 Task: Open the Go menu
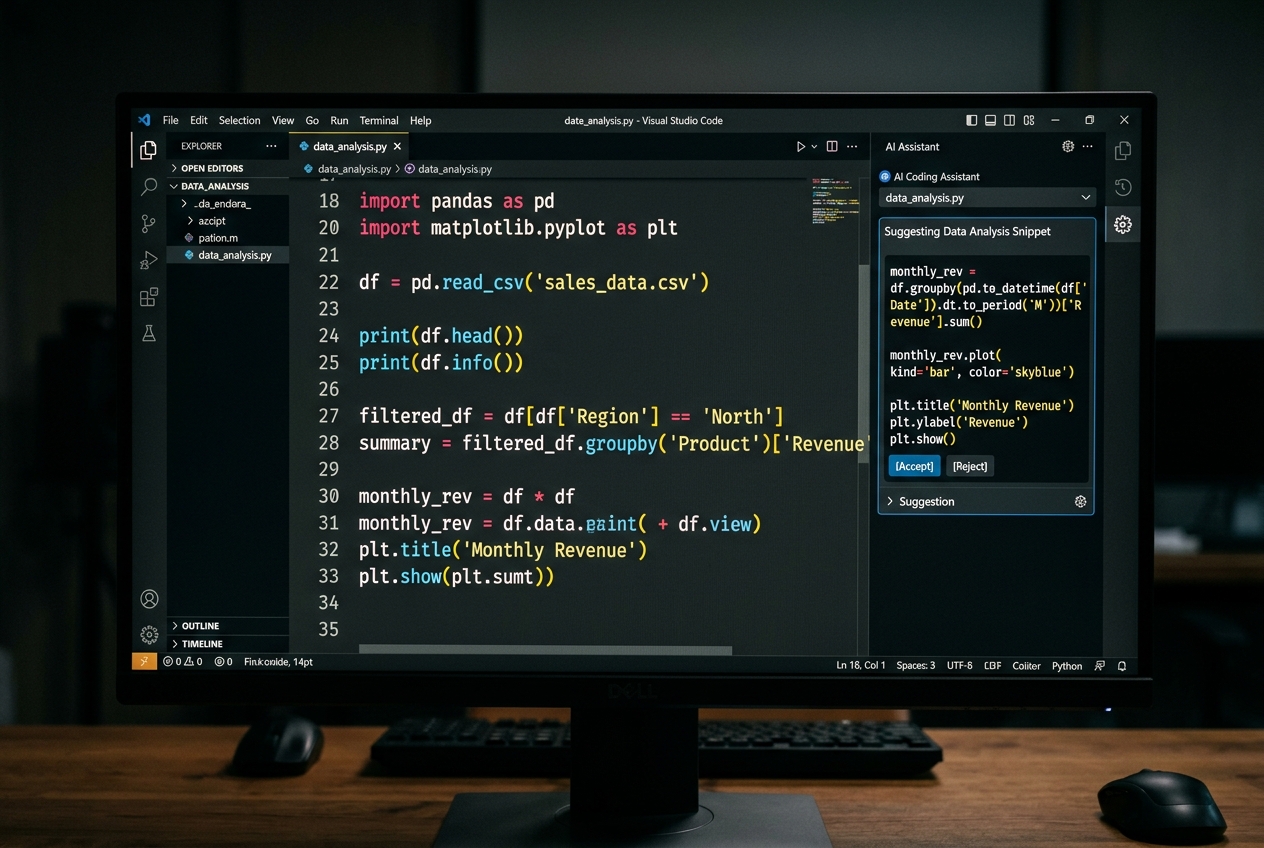[x=312, y=120]
